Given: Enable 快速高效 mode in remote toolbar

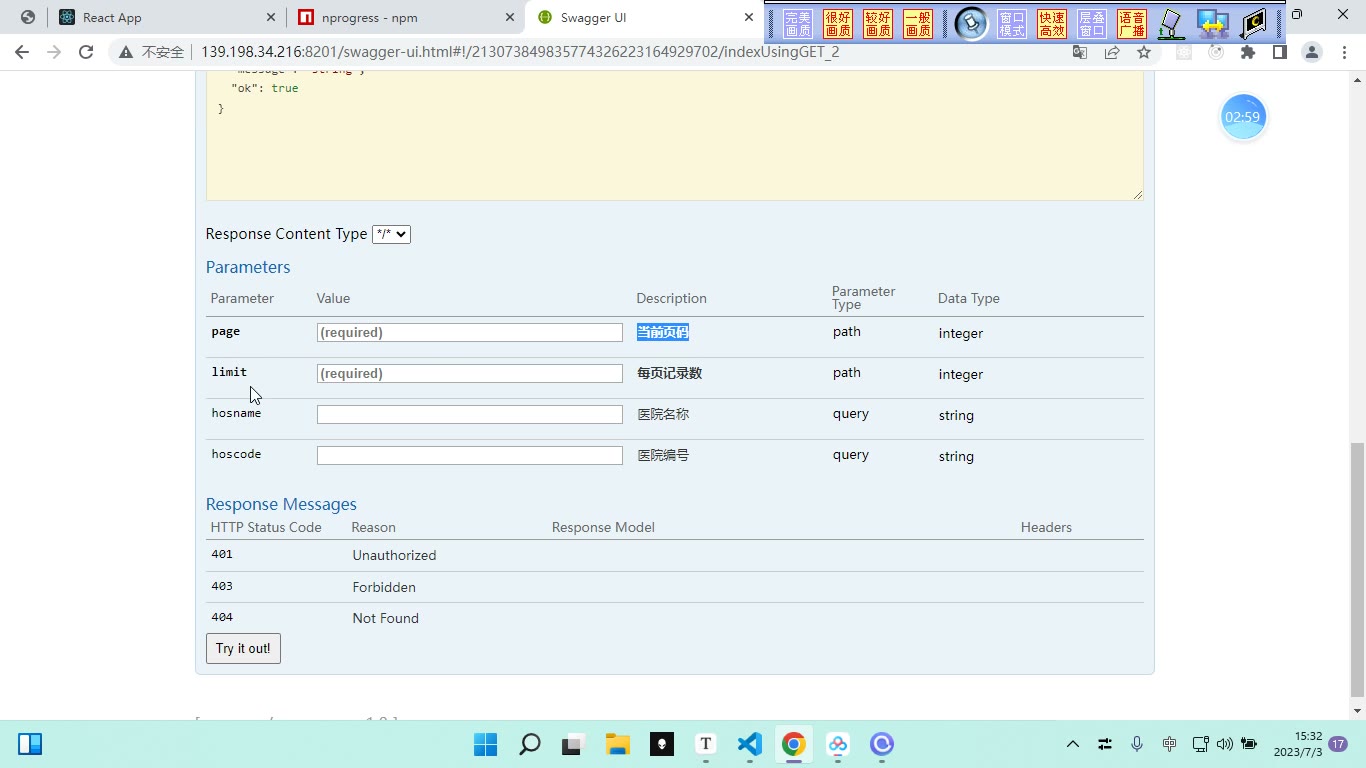Looking at the screenshot, I should point(1052,24).
